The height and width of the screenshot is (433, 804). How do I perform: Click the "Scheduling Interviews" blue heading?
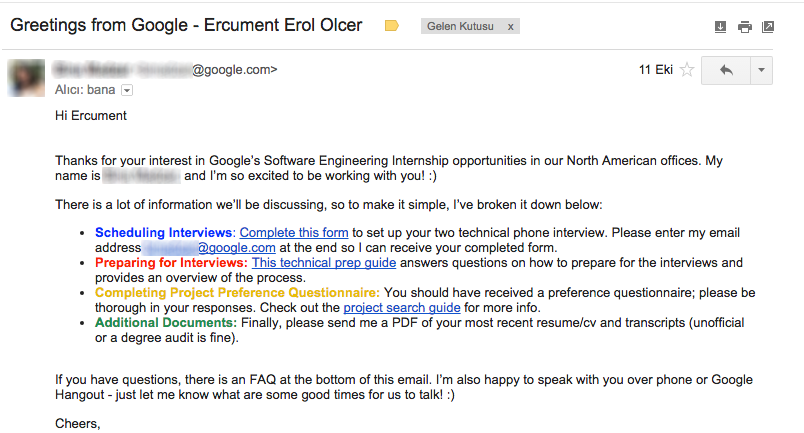tap(164, 233)
